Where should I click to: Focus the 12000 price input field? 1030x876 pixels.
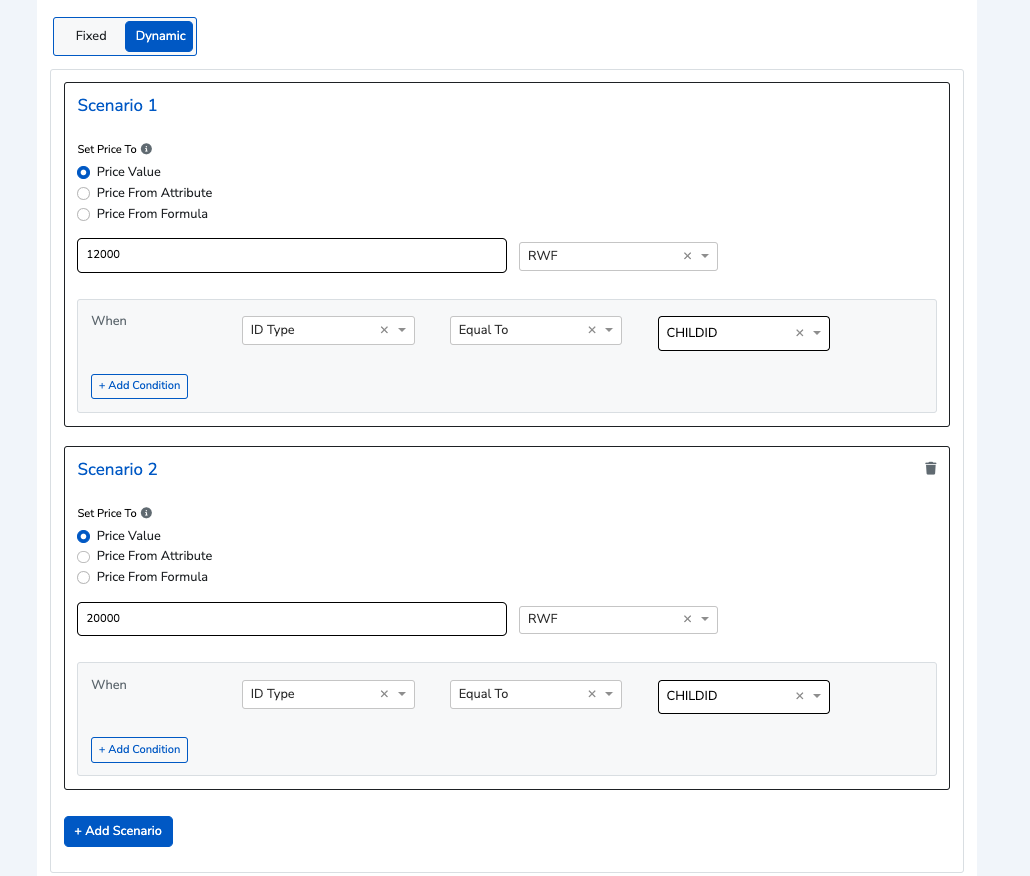pos(291,255)
